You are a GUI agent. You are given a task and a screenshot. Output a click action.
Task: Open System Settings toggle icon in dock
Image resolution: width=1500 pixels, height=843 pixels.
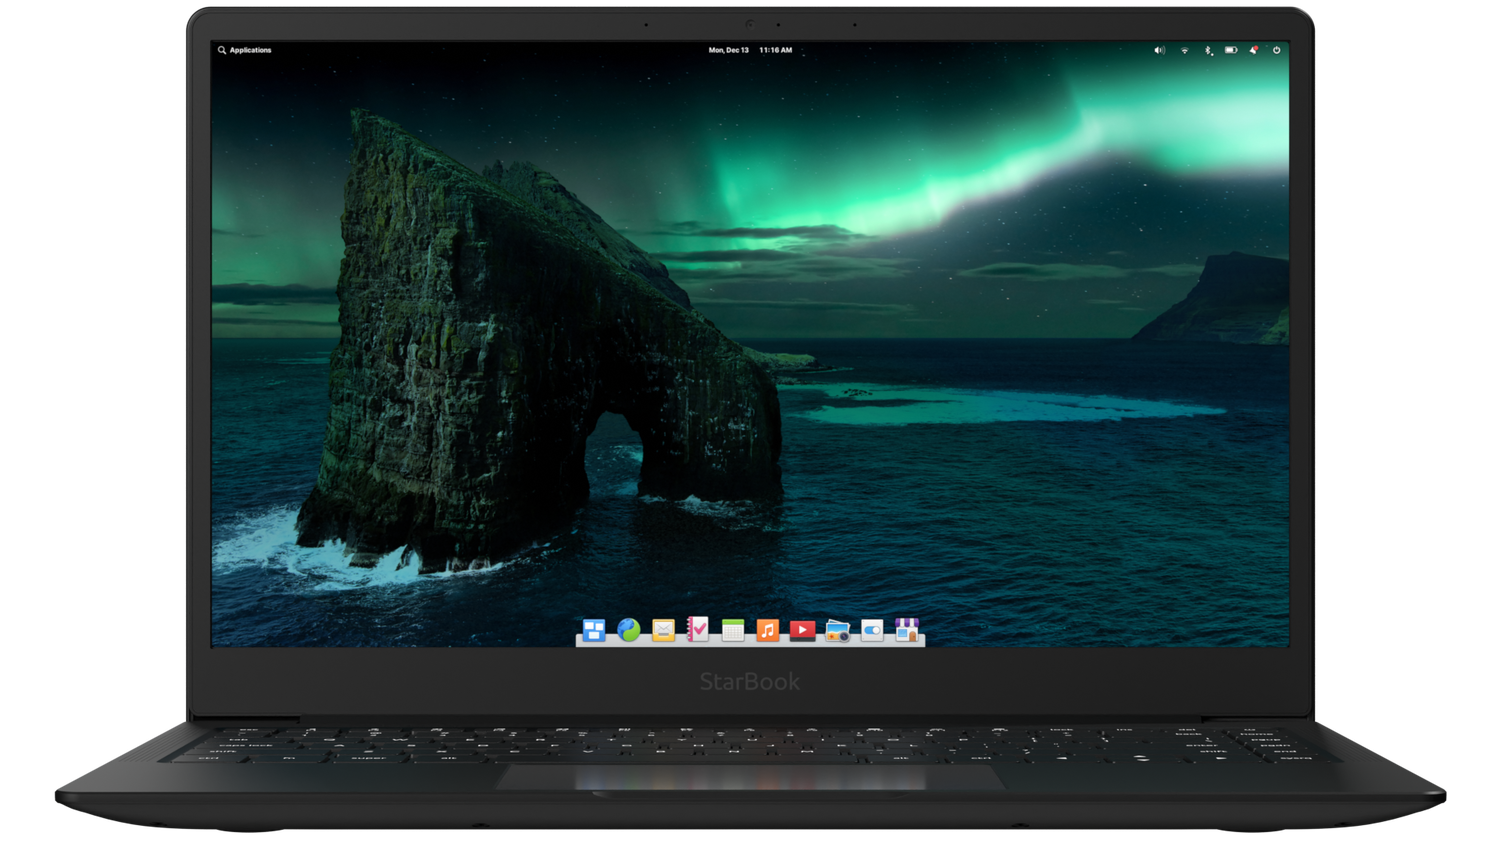[872, 630]
